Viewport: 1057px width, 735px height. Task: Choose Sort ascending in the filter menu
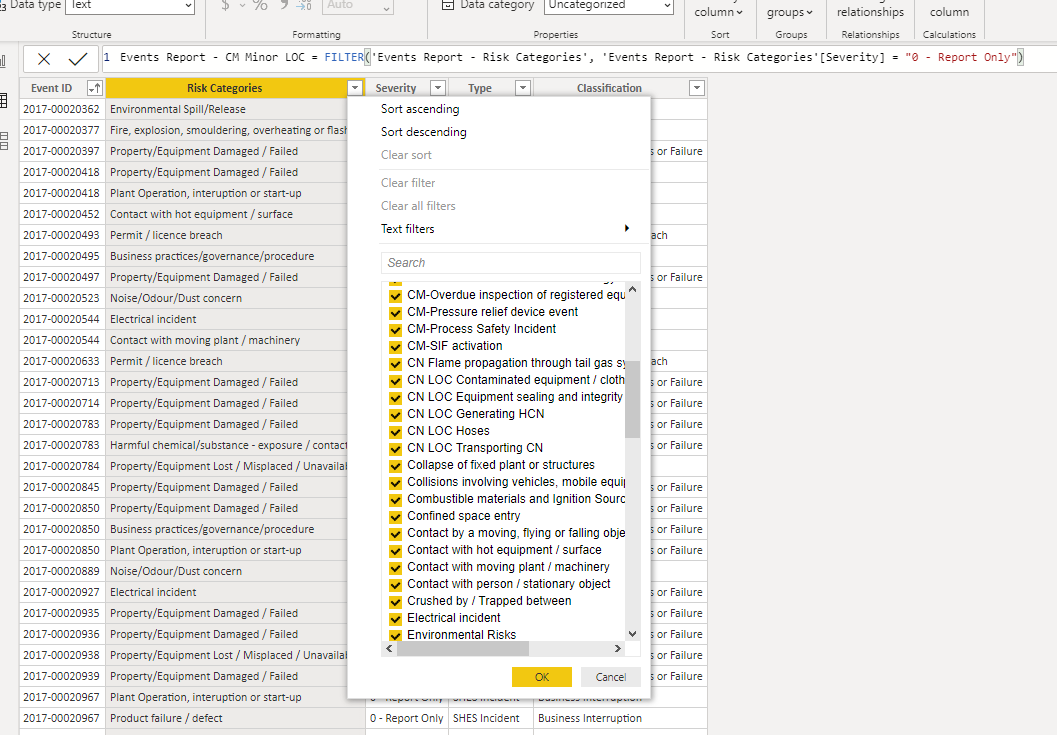click(420, 109)
